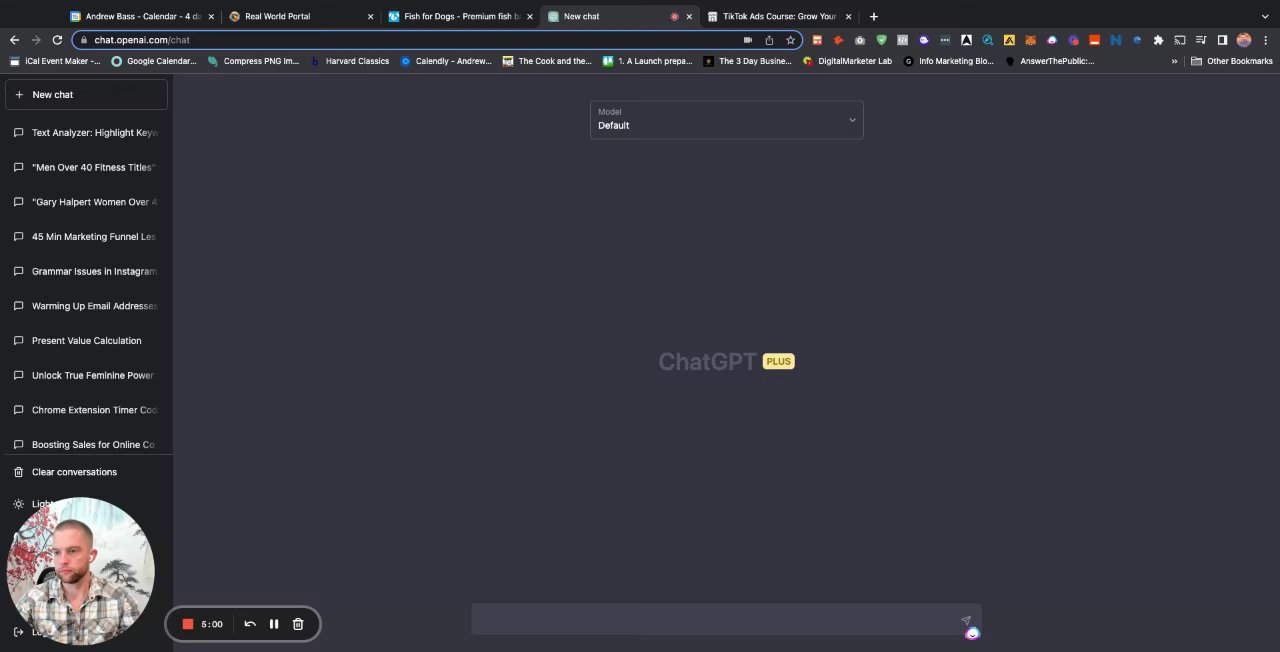Click the send message arrow icon
Image resolution: width=1280 pixels, height=652 pixels.
[966, 620]
